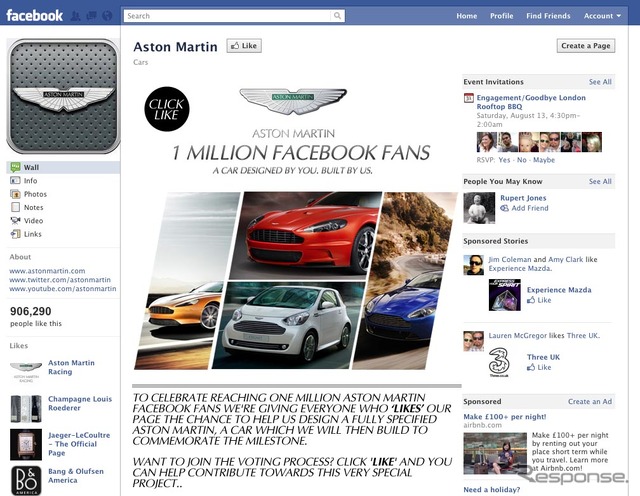Open Rupert Jones profile link

click(x=523, y=198)
